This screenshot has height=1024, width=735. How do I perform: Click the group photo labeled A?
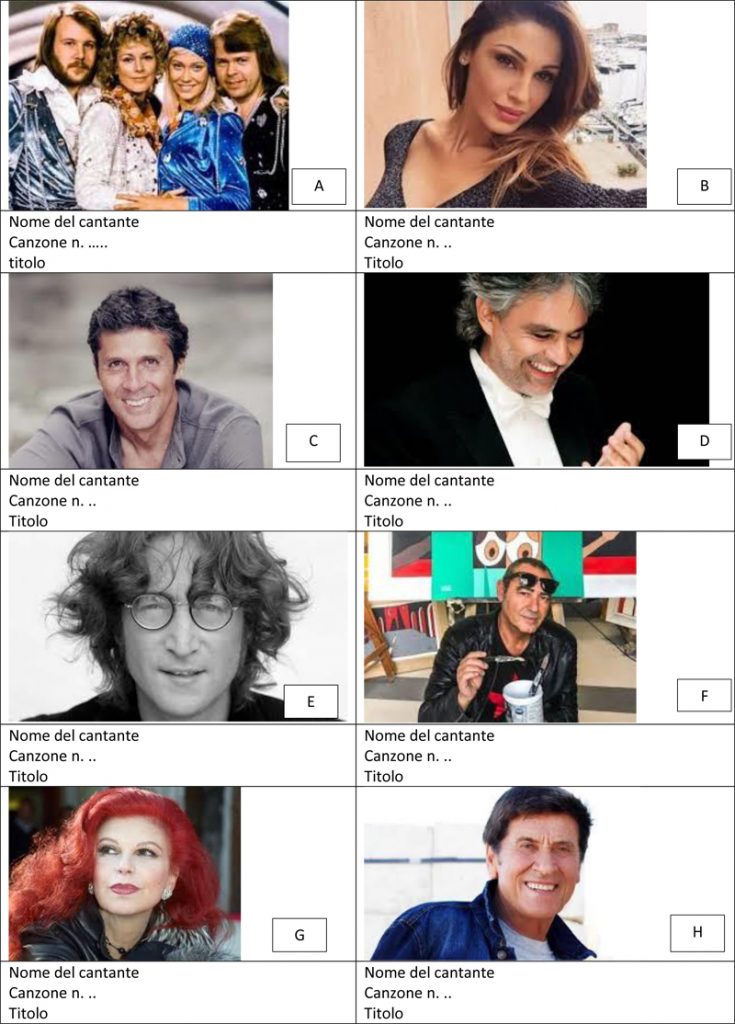(148, 105)
